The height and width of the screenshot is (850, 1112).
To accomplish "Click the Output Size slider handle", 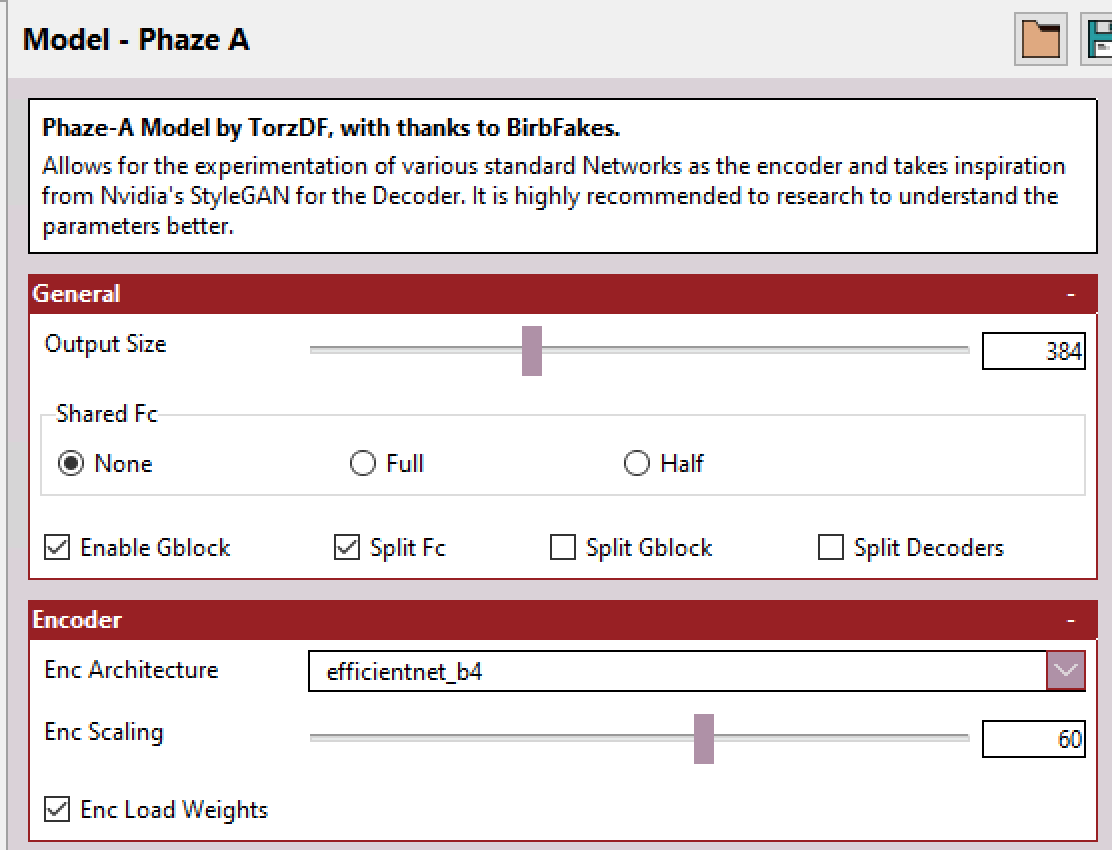I will tap(532, 351).
